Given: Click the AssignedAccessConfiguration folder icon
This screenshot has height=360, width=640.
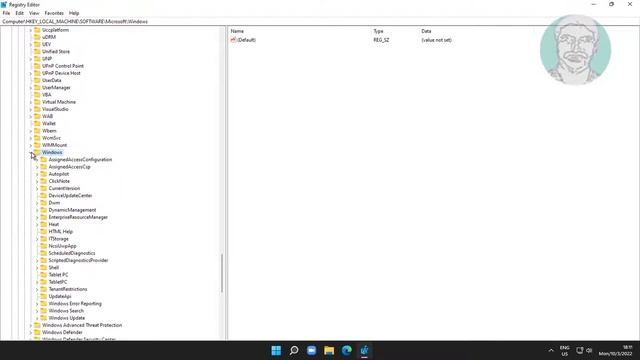Looking at the screenshot, I should (x=44, y=159).
